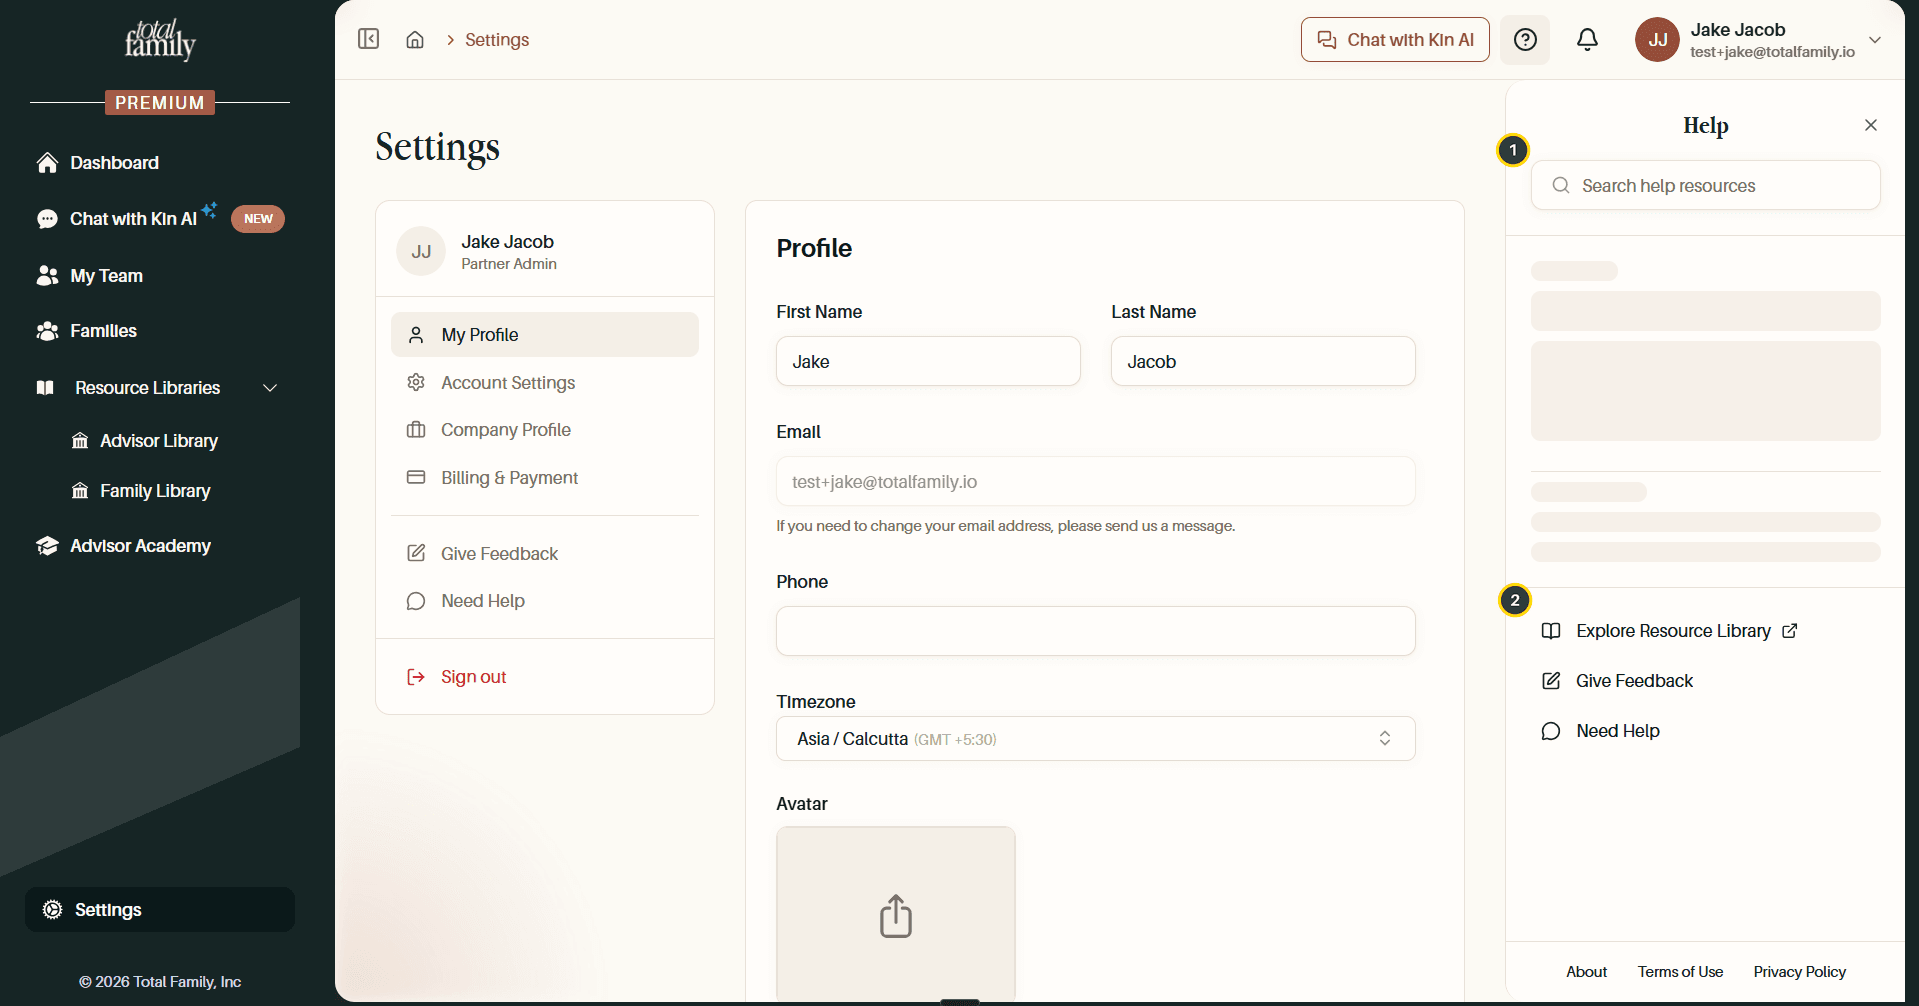Click the Sign out arrow icon
Screen dimensions: 1919x1006
[x=416, y=677]
